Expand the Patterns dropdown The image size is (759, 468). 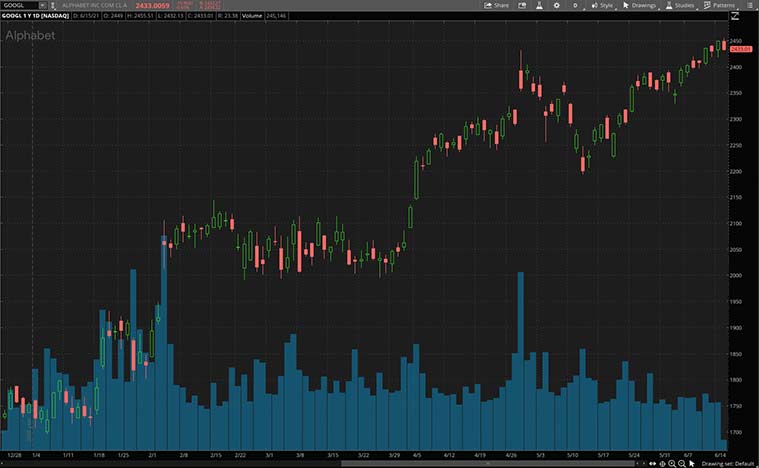tap(718, 5)
